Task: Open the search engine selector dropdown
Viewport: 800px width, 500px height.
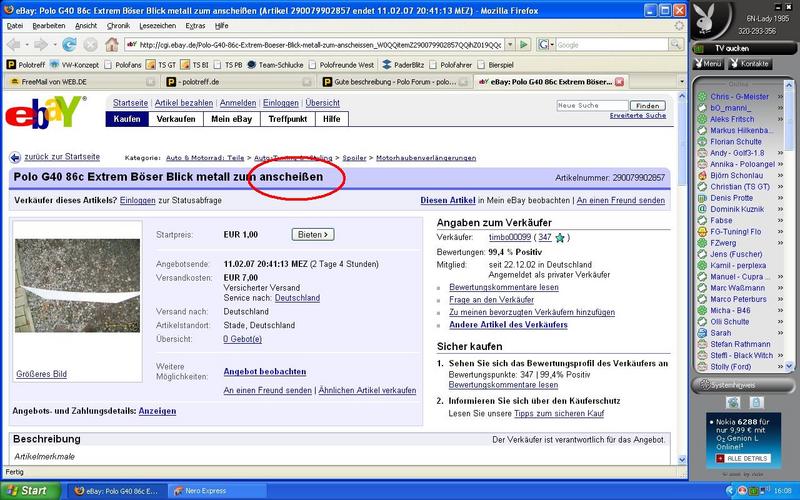Action: pos(552,45)
